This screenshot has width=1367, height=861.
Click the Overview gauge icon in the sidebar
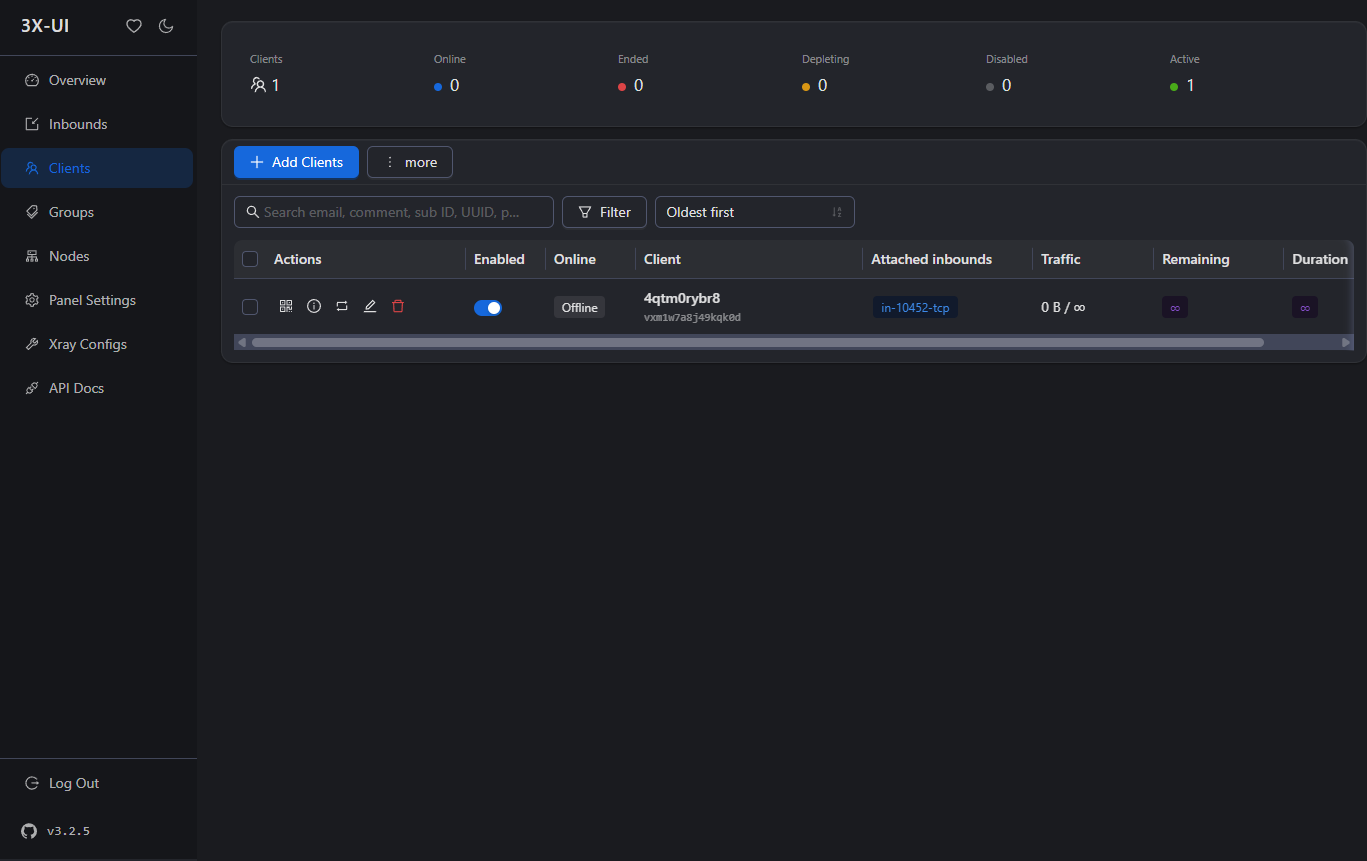click(x=32, y=80)
